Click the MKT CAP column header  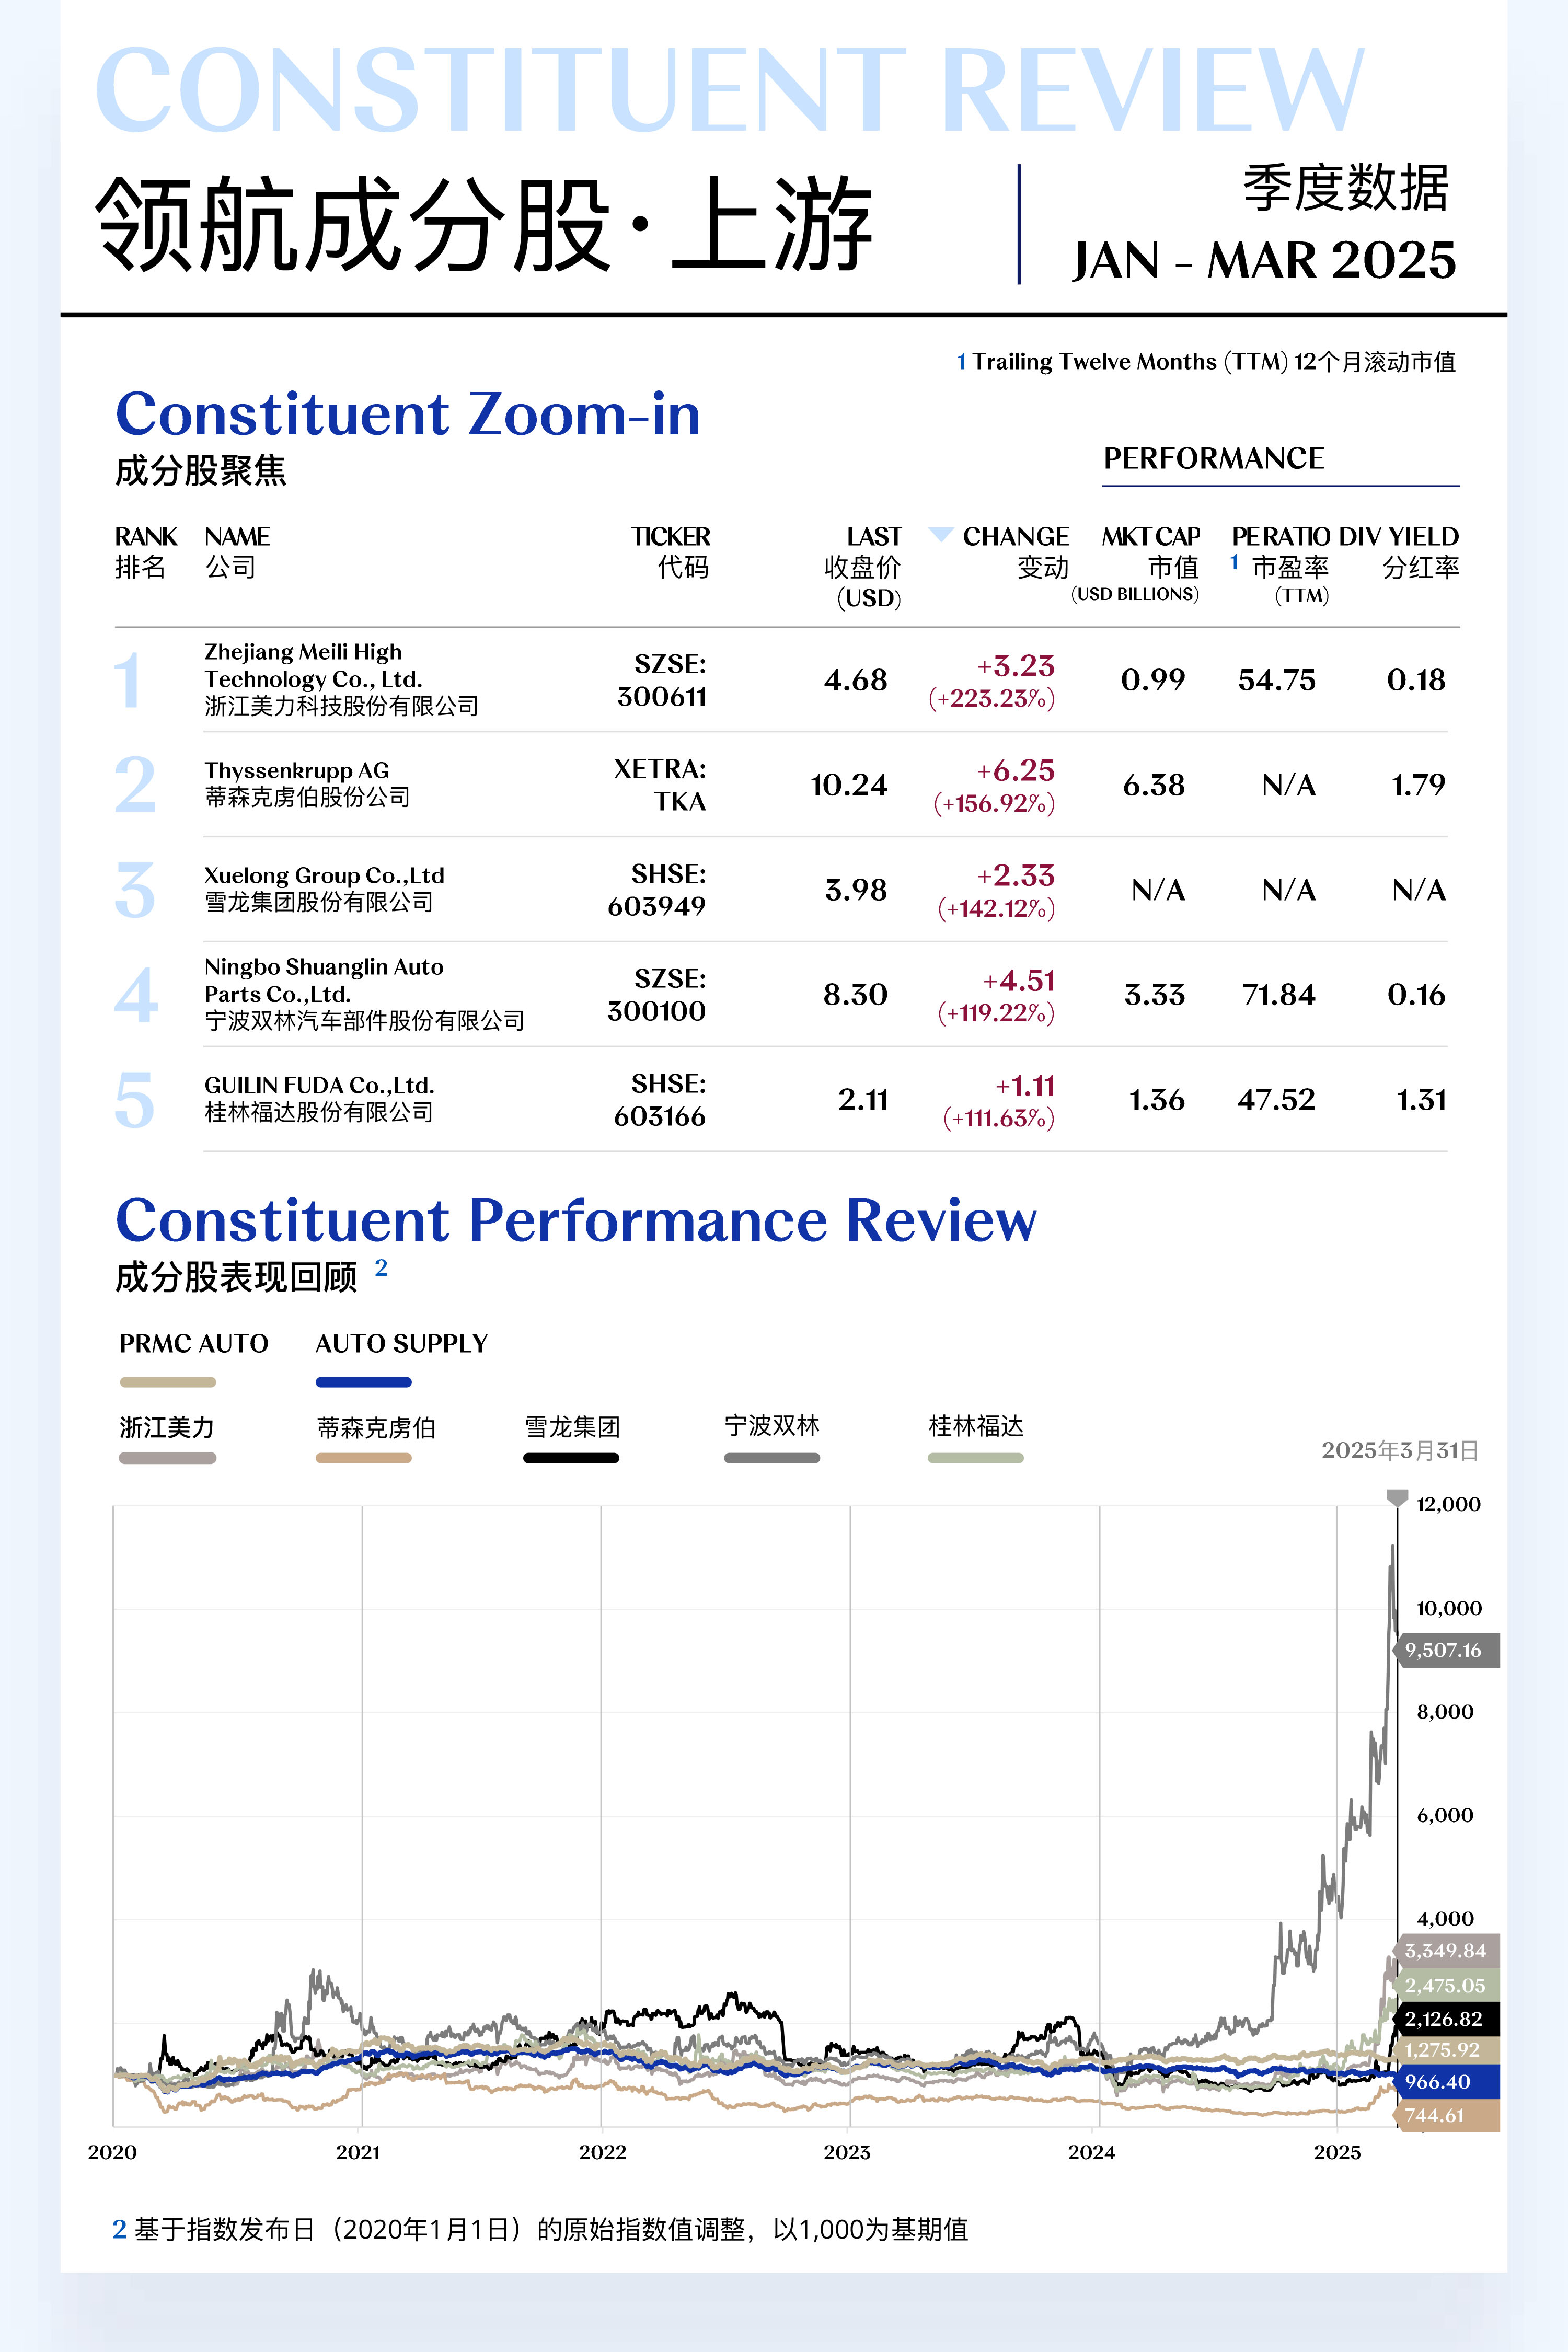pyautogui.click(x=1150, y=537)
